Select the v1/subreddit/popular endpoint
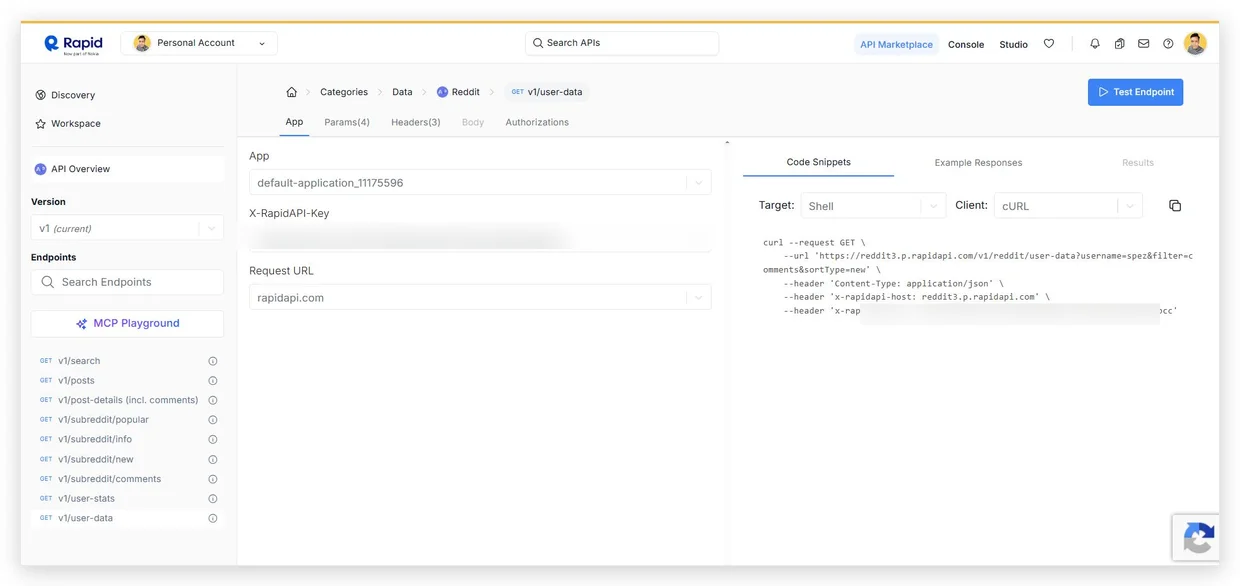This screenshot has width=1240, height=586. [103, 420]
